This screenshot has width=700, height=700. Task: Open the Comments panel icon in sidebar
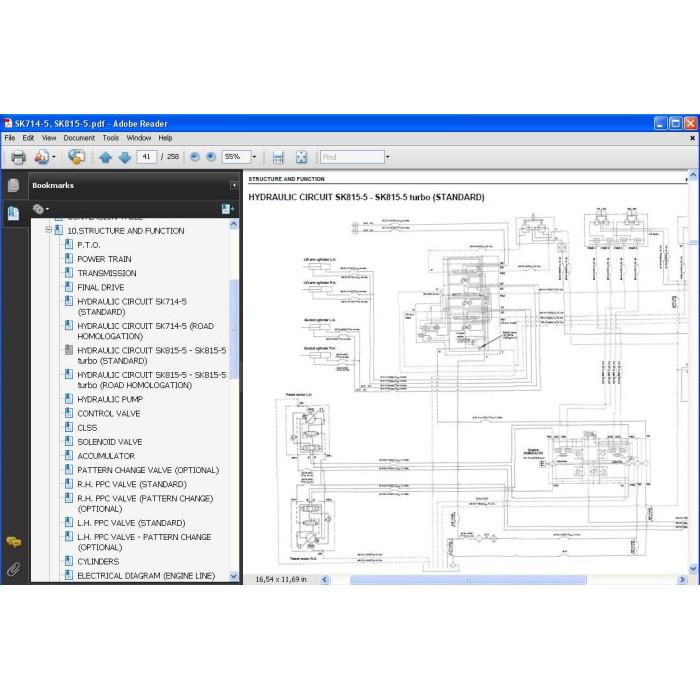click(13, 542)
